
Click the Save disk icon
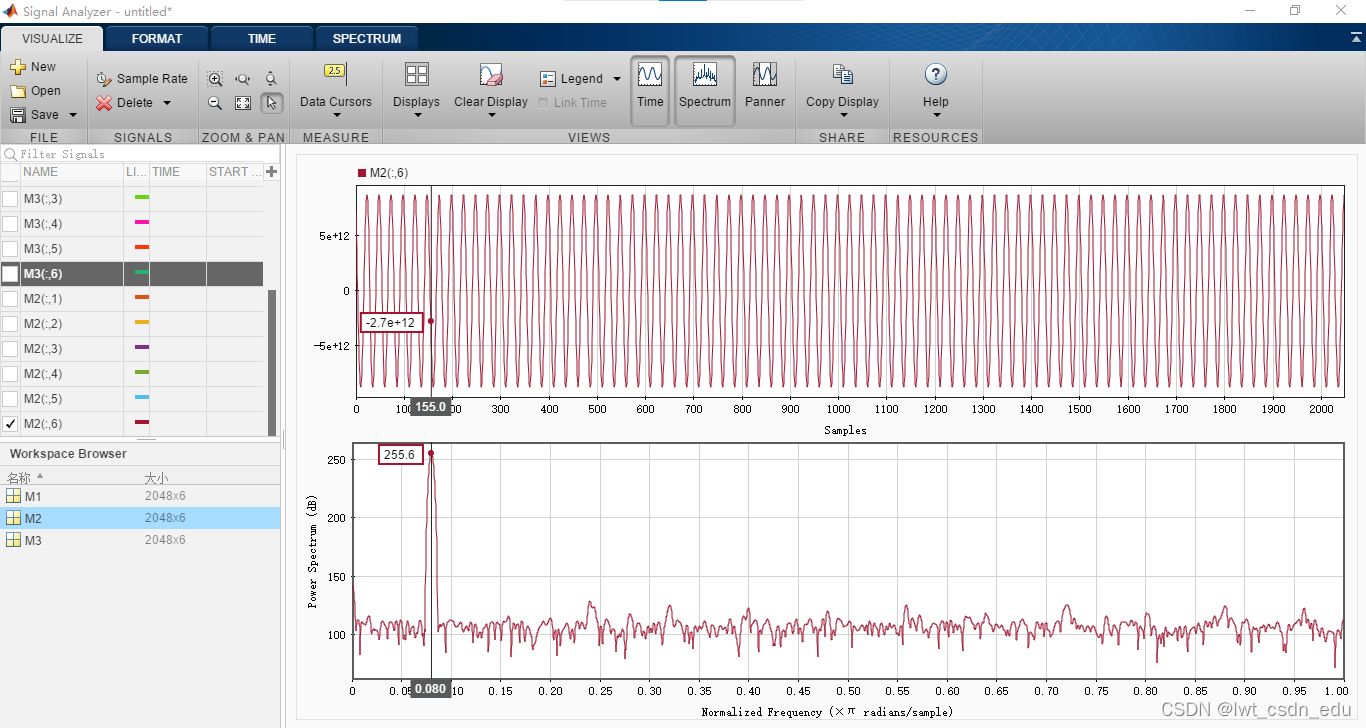tap(17, 115)
